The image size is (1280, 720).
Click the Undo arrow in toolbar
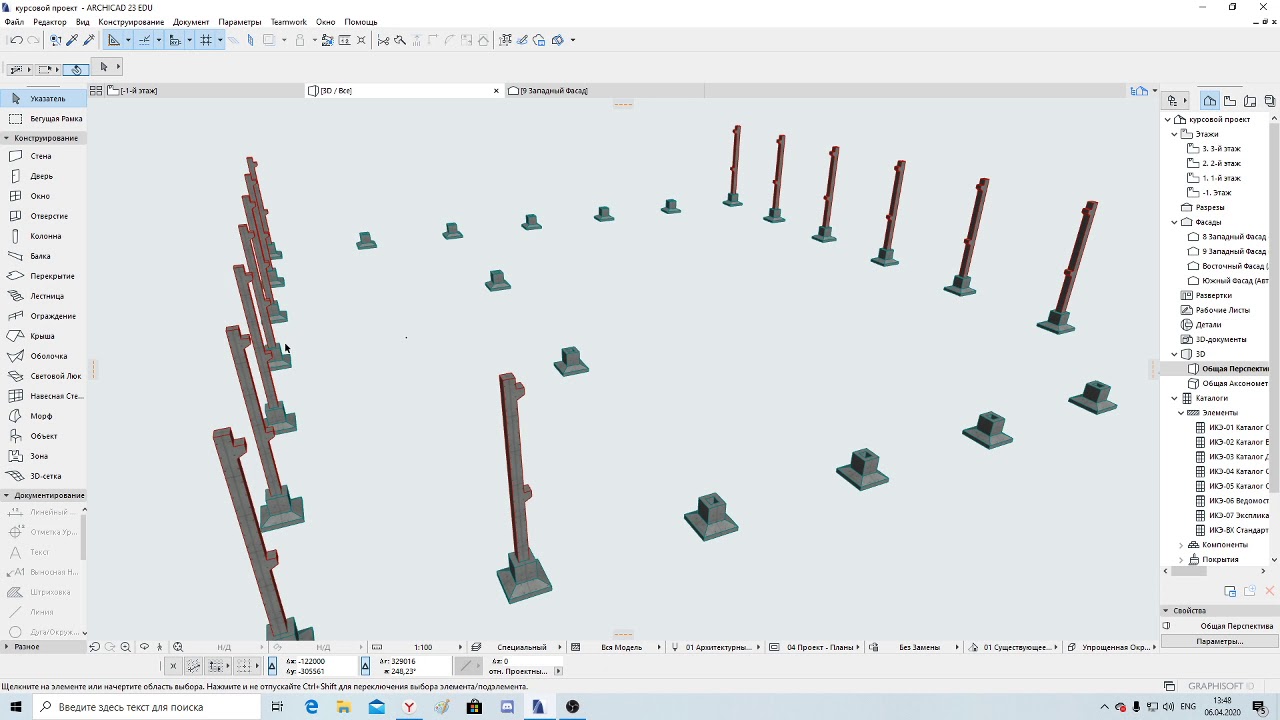(x=16, y=40)
